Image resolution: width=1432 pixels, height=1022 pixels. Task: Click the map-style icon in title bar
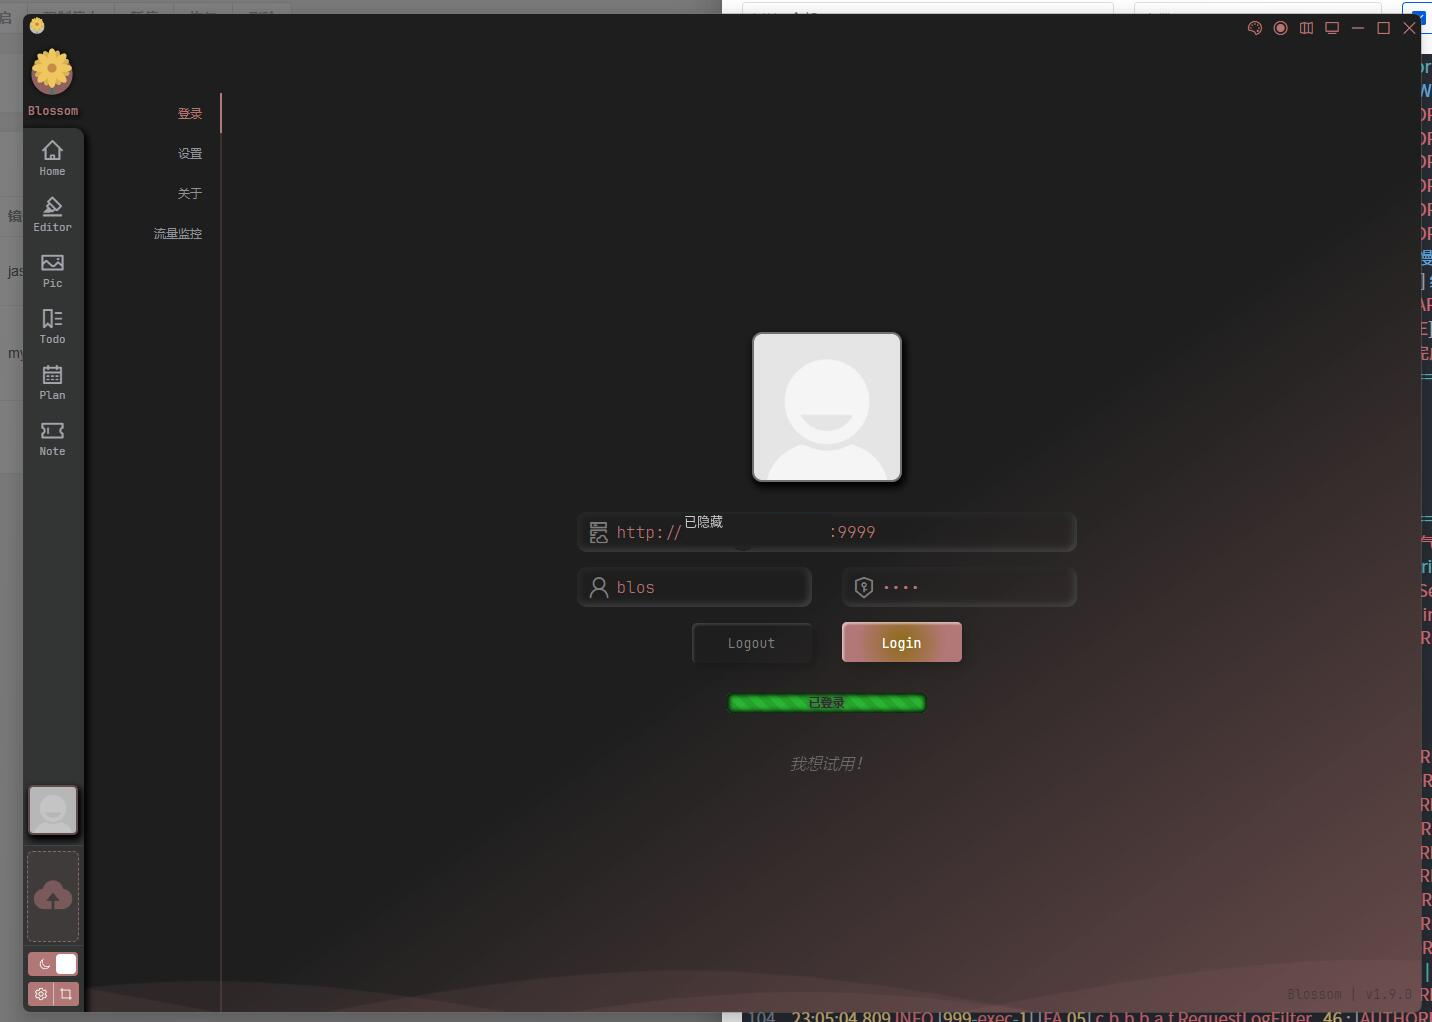point(1306,28)
